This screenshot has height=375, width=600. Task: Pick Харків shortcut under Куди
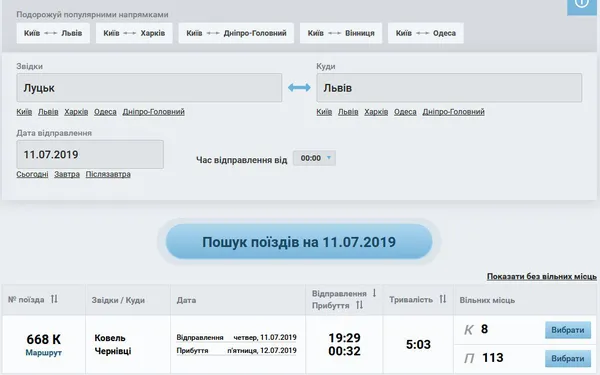pos(376,112)
